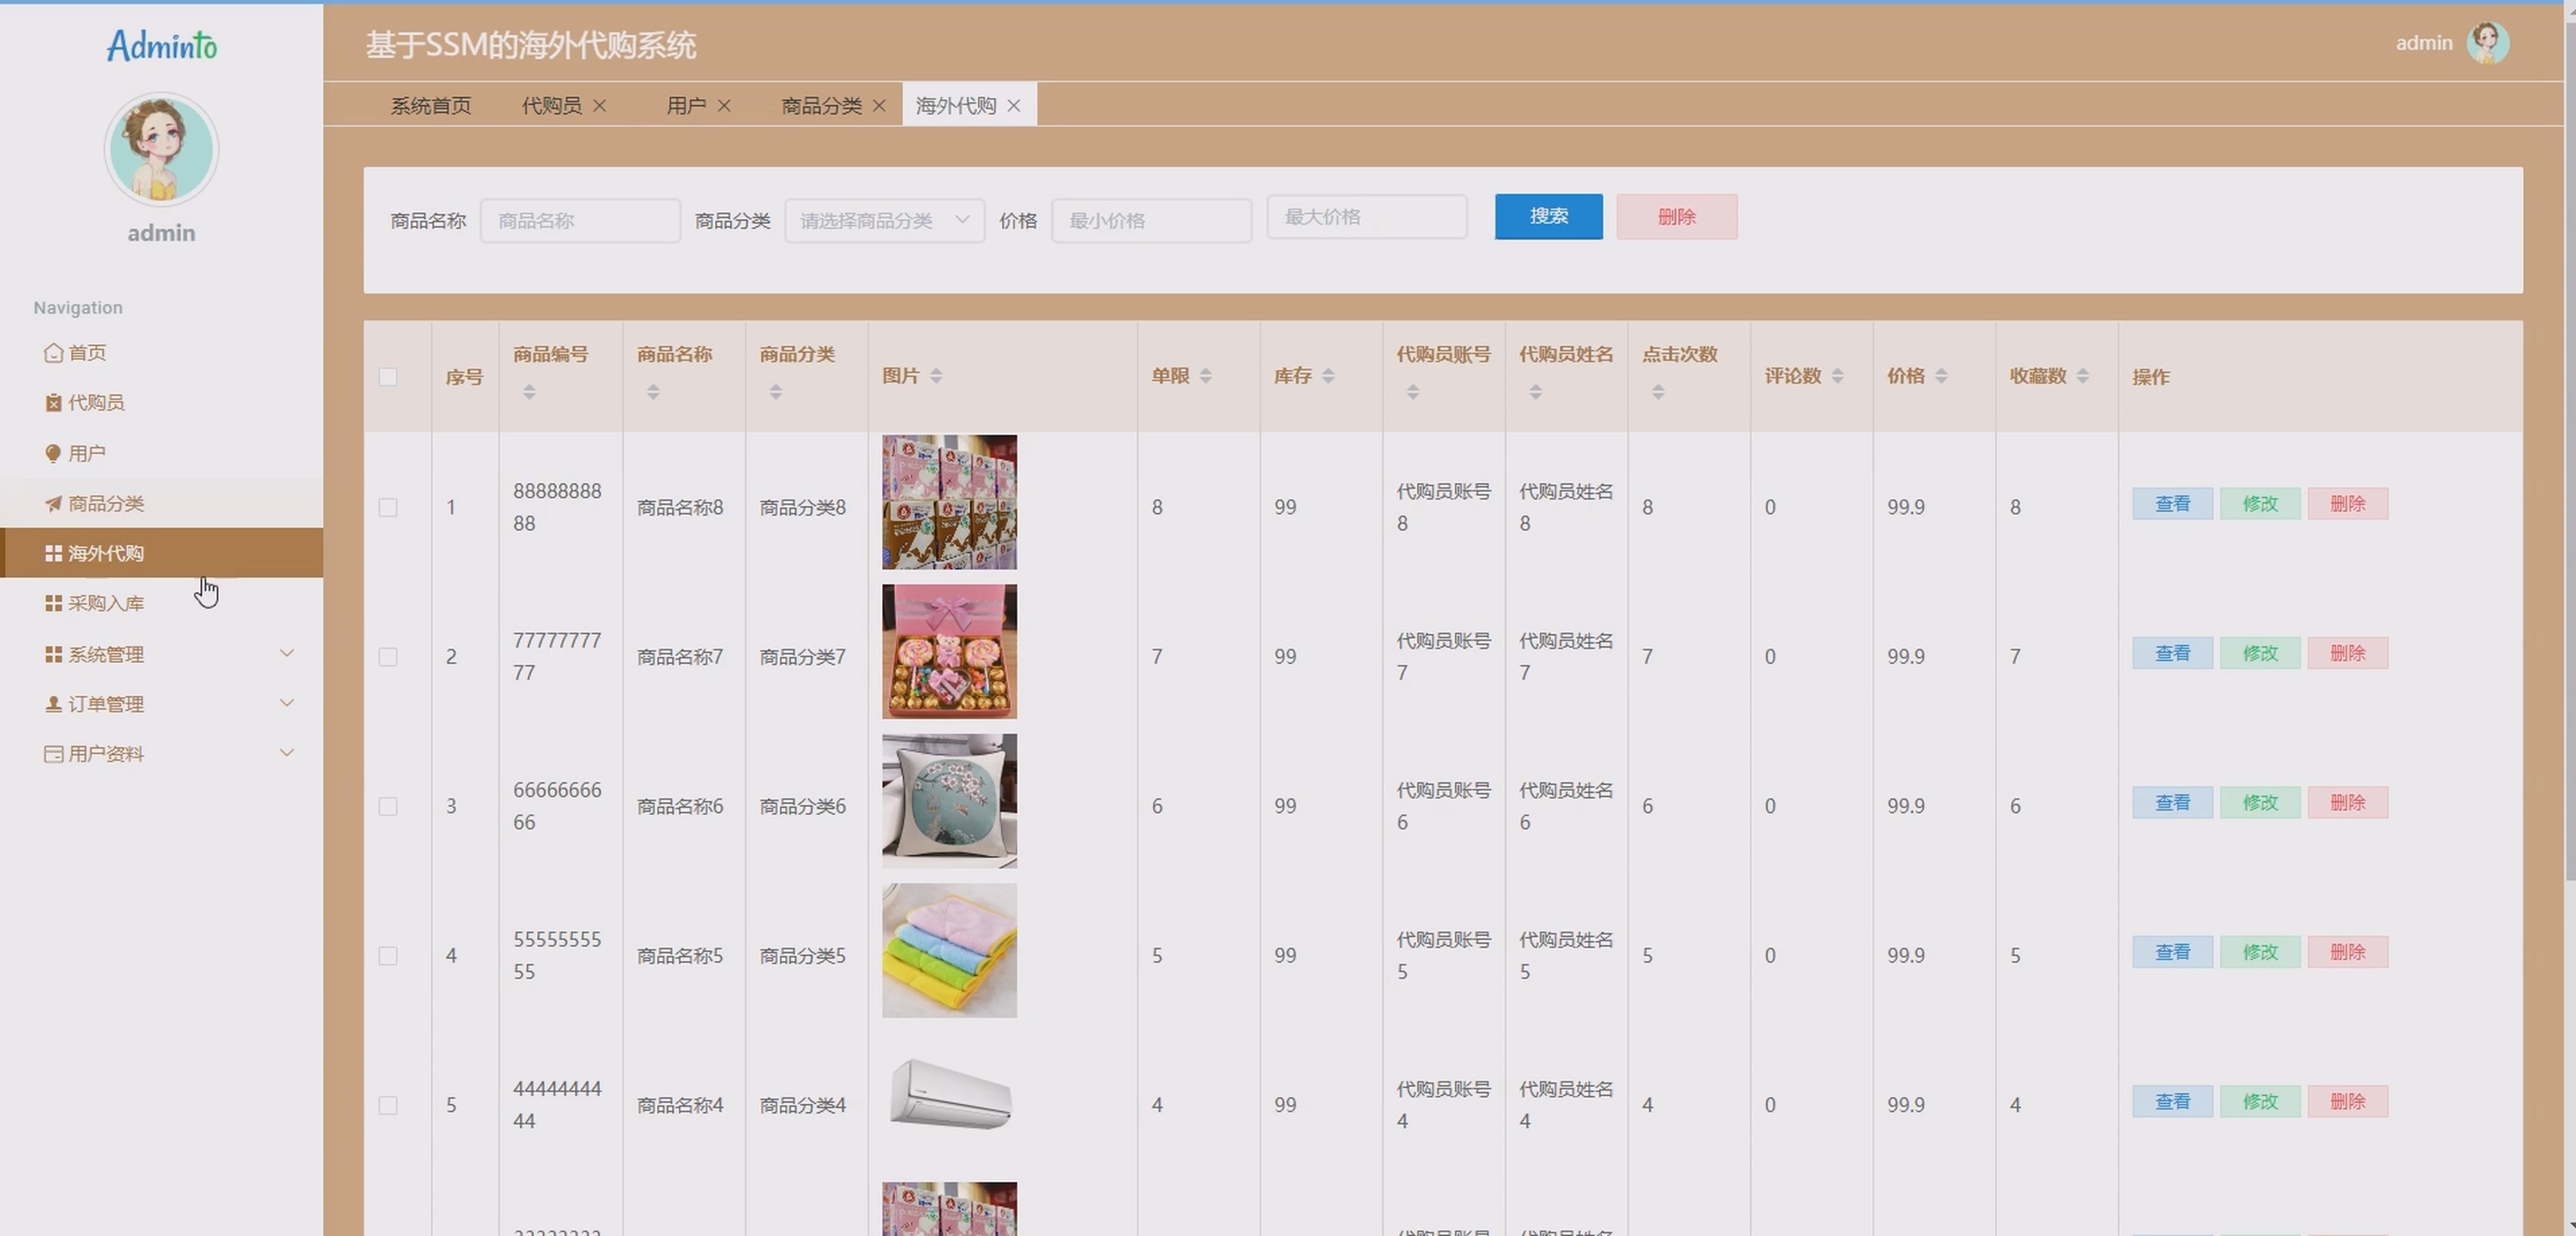This screenshot has height=1236, width=2576.
Task: Sort by 单限 column arrows
Action: pos(1205,376)
